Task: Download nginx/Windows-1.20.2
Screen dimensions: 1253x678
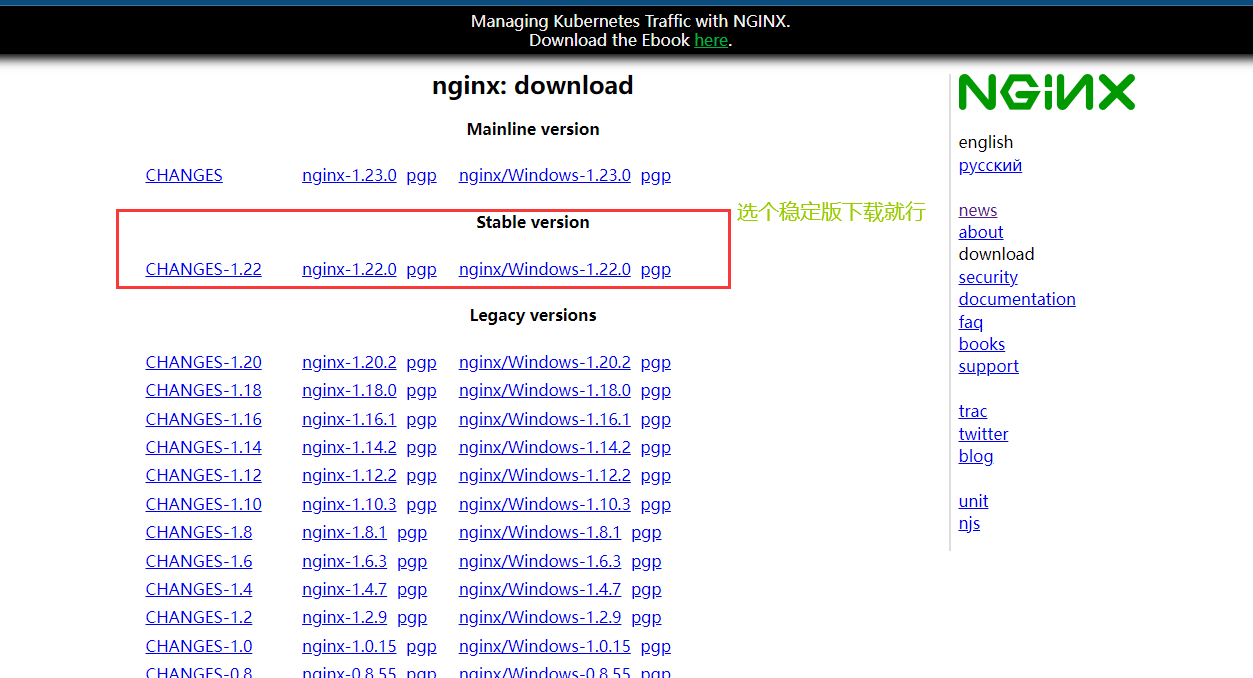Action: tap(545, 362)
